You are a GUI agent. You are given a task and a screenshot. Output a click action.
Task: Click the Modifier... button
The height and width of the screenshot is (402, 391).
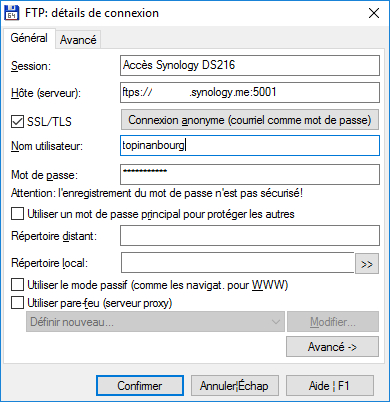[333, 322]
